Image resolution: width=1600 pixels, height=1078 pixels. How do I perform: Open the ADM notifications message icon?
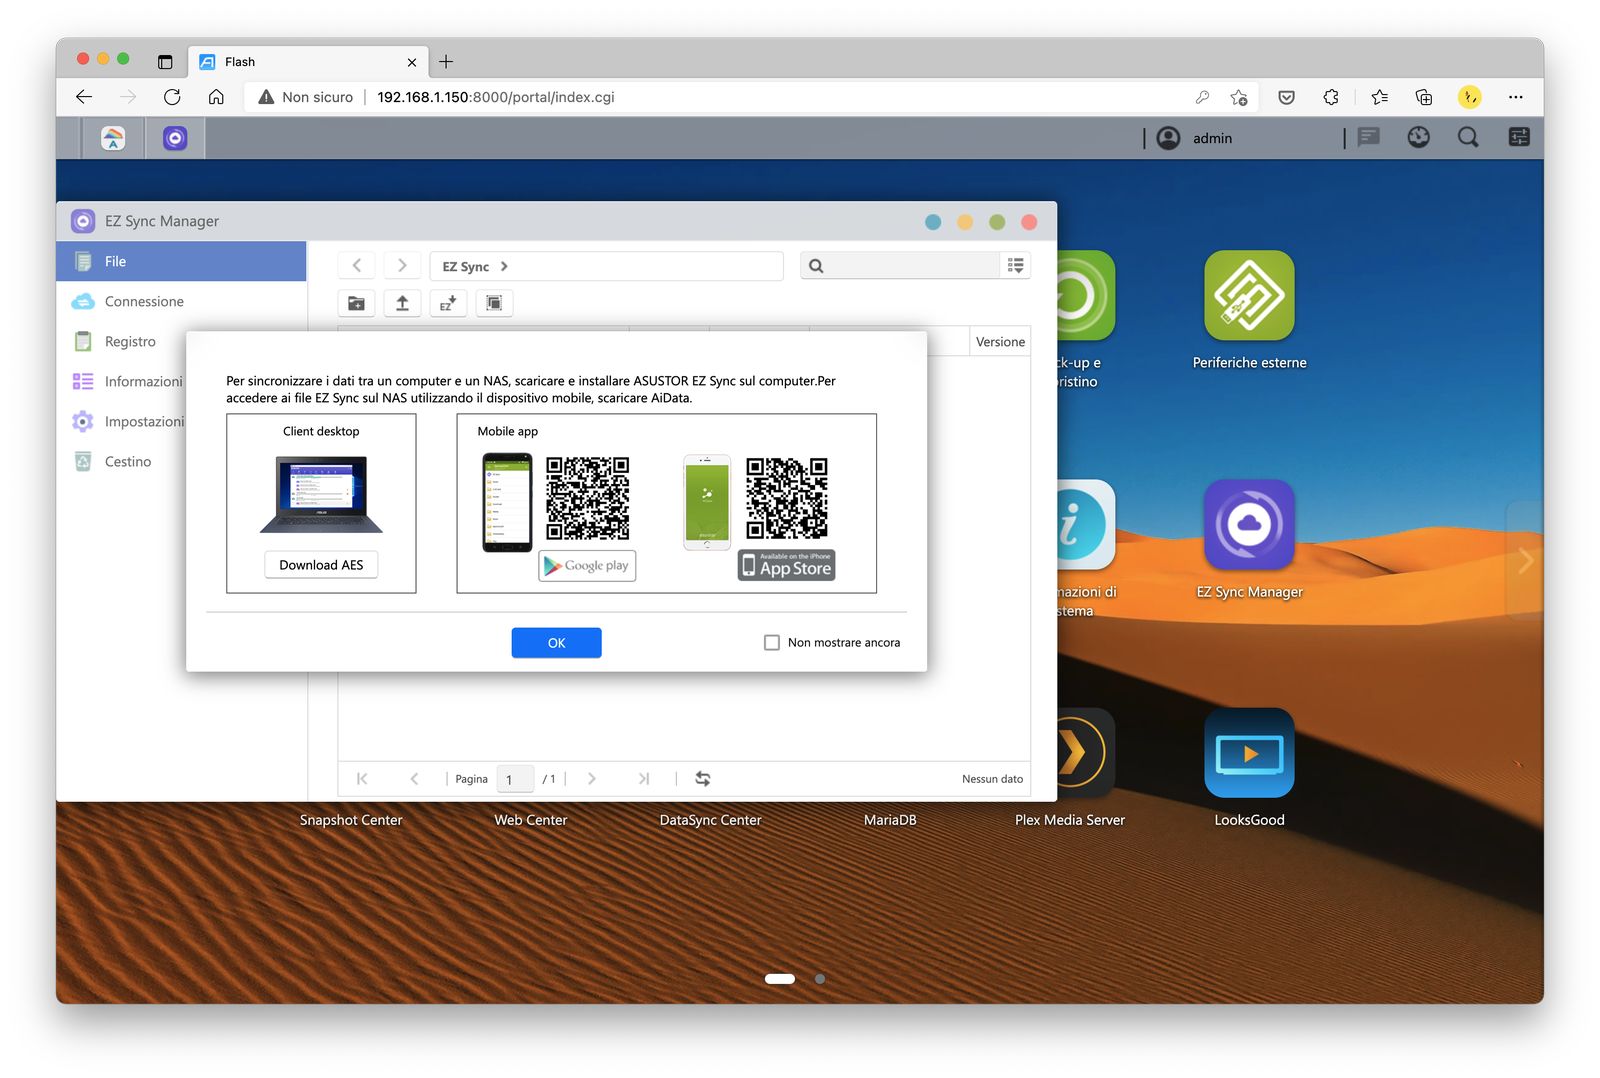(1369, 137)
